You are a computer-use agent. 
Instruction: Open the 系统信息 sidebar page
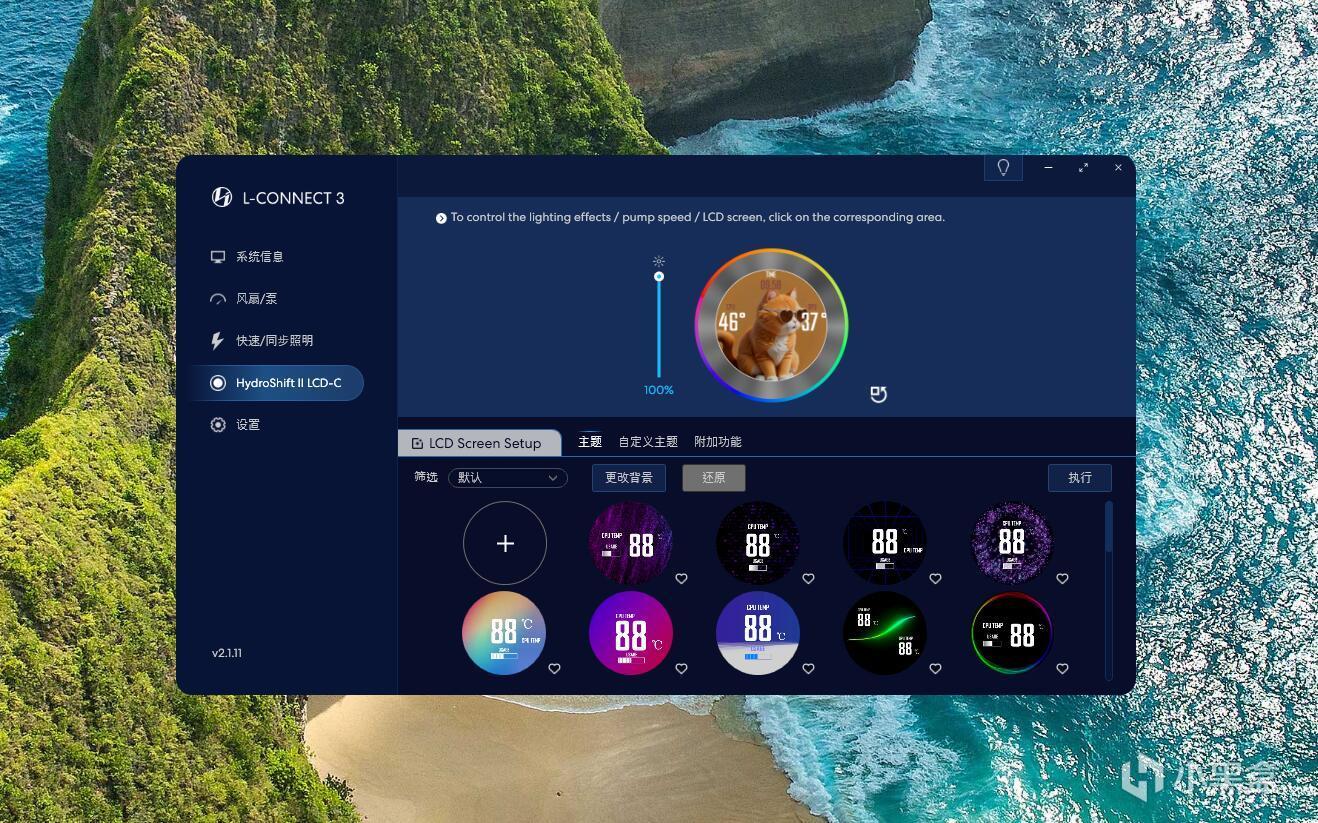[x=247, y=257]
